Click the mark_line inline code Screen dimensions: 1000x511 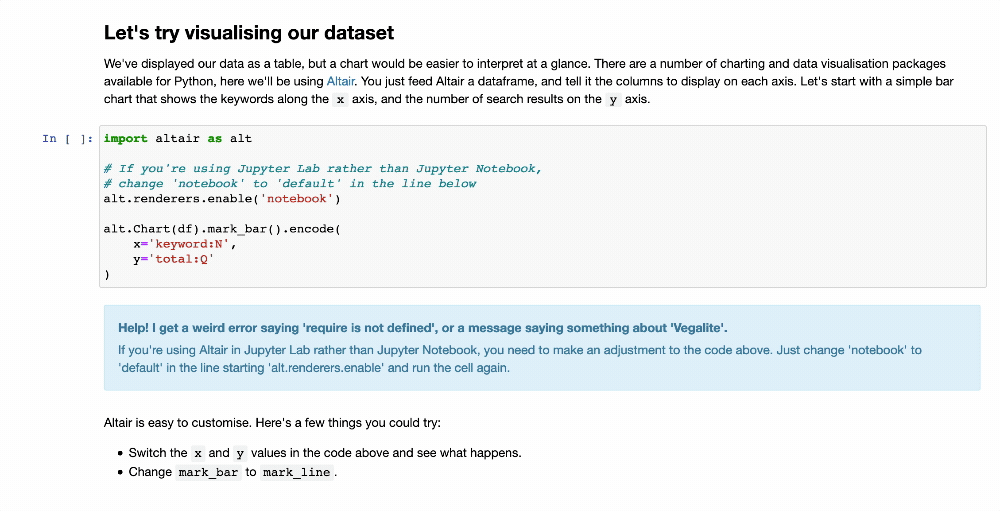click(297, 473)
